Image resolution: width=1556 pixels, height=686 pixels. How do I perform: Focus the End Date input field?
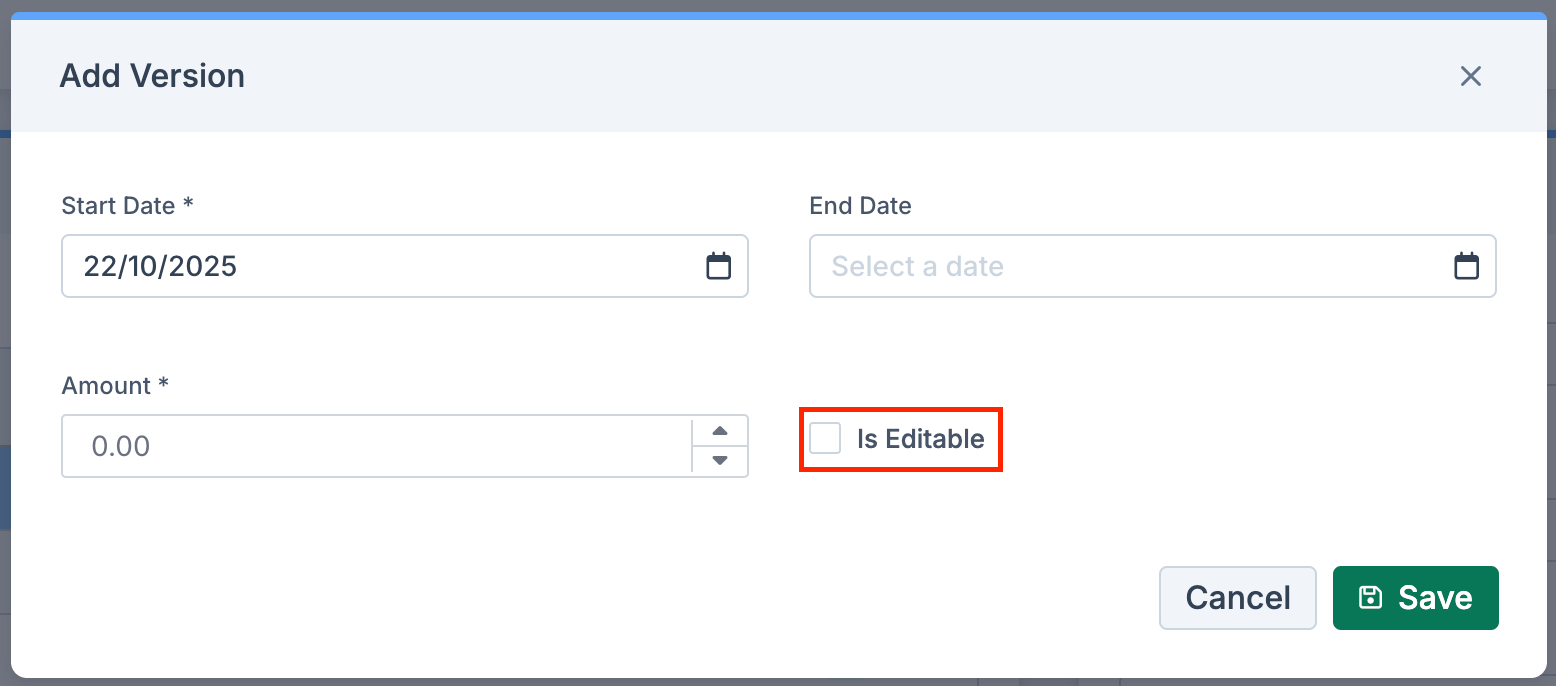1152,266
